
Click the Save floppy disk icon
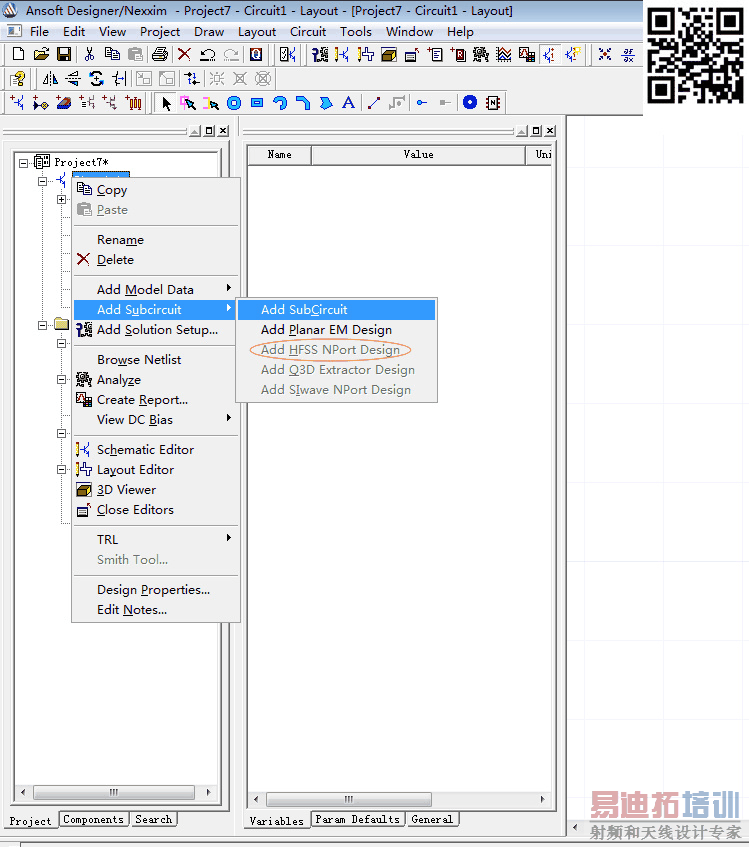(64, 54)
